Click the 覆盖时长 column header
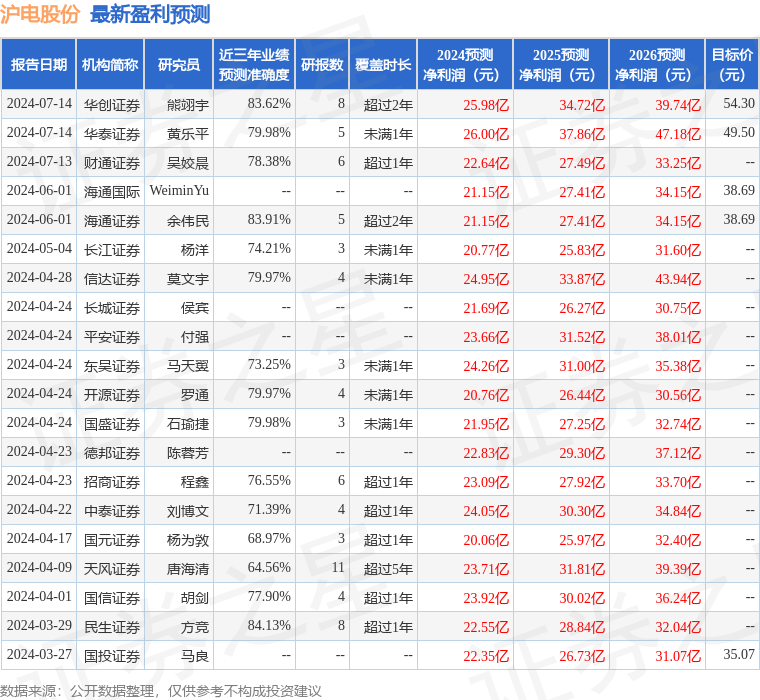 (383, 64)
